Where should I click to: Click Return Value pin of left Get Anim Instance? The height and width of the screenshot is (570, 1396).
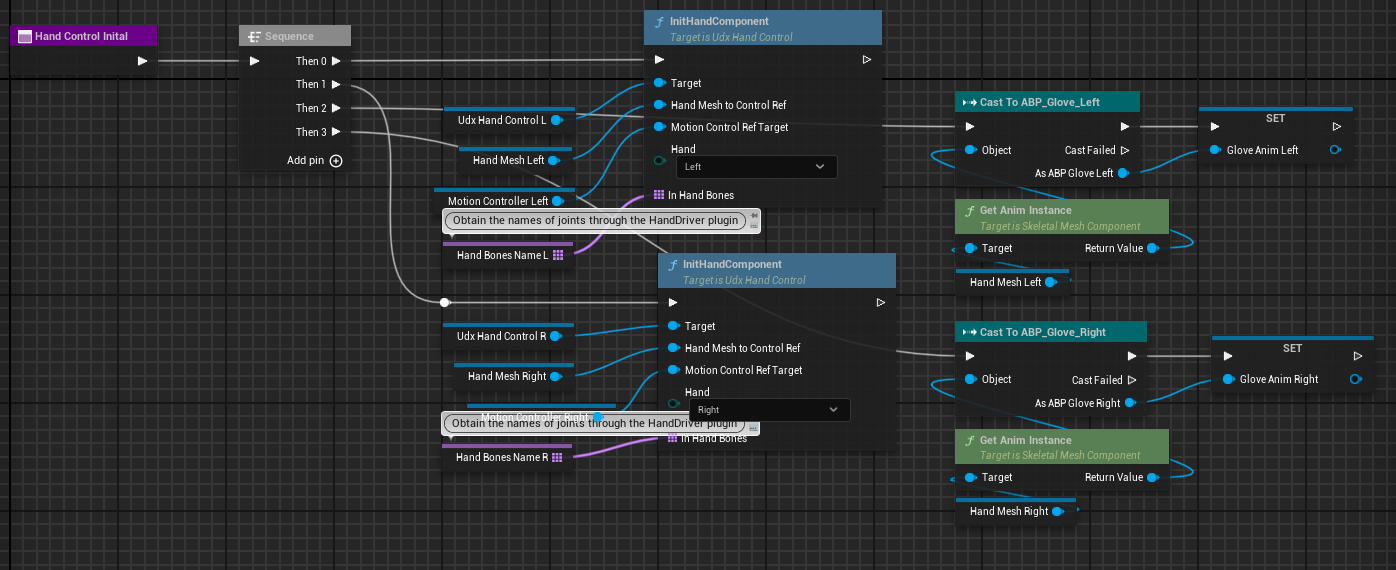[x=1153, y=249]
